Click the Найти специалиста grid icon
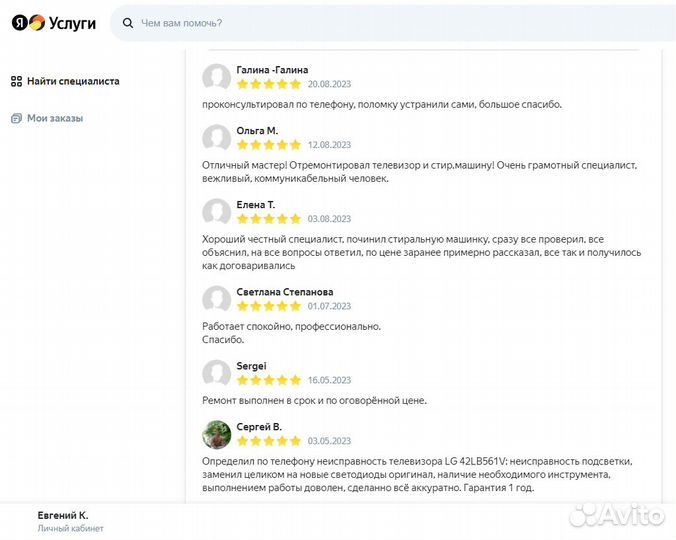The image size is (676, 540). [x=16, y=81]
